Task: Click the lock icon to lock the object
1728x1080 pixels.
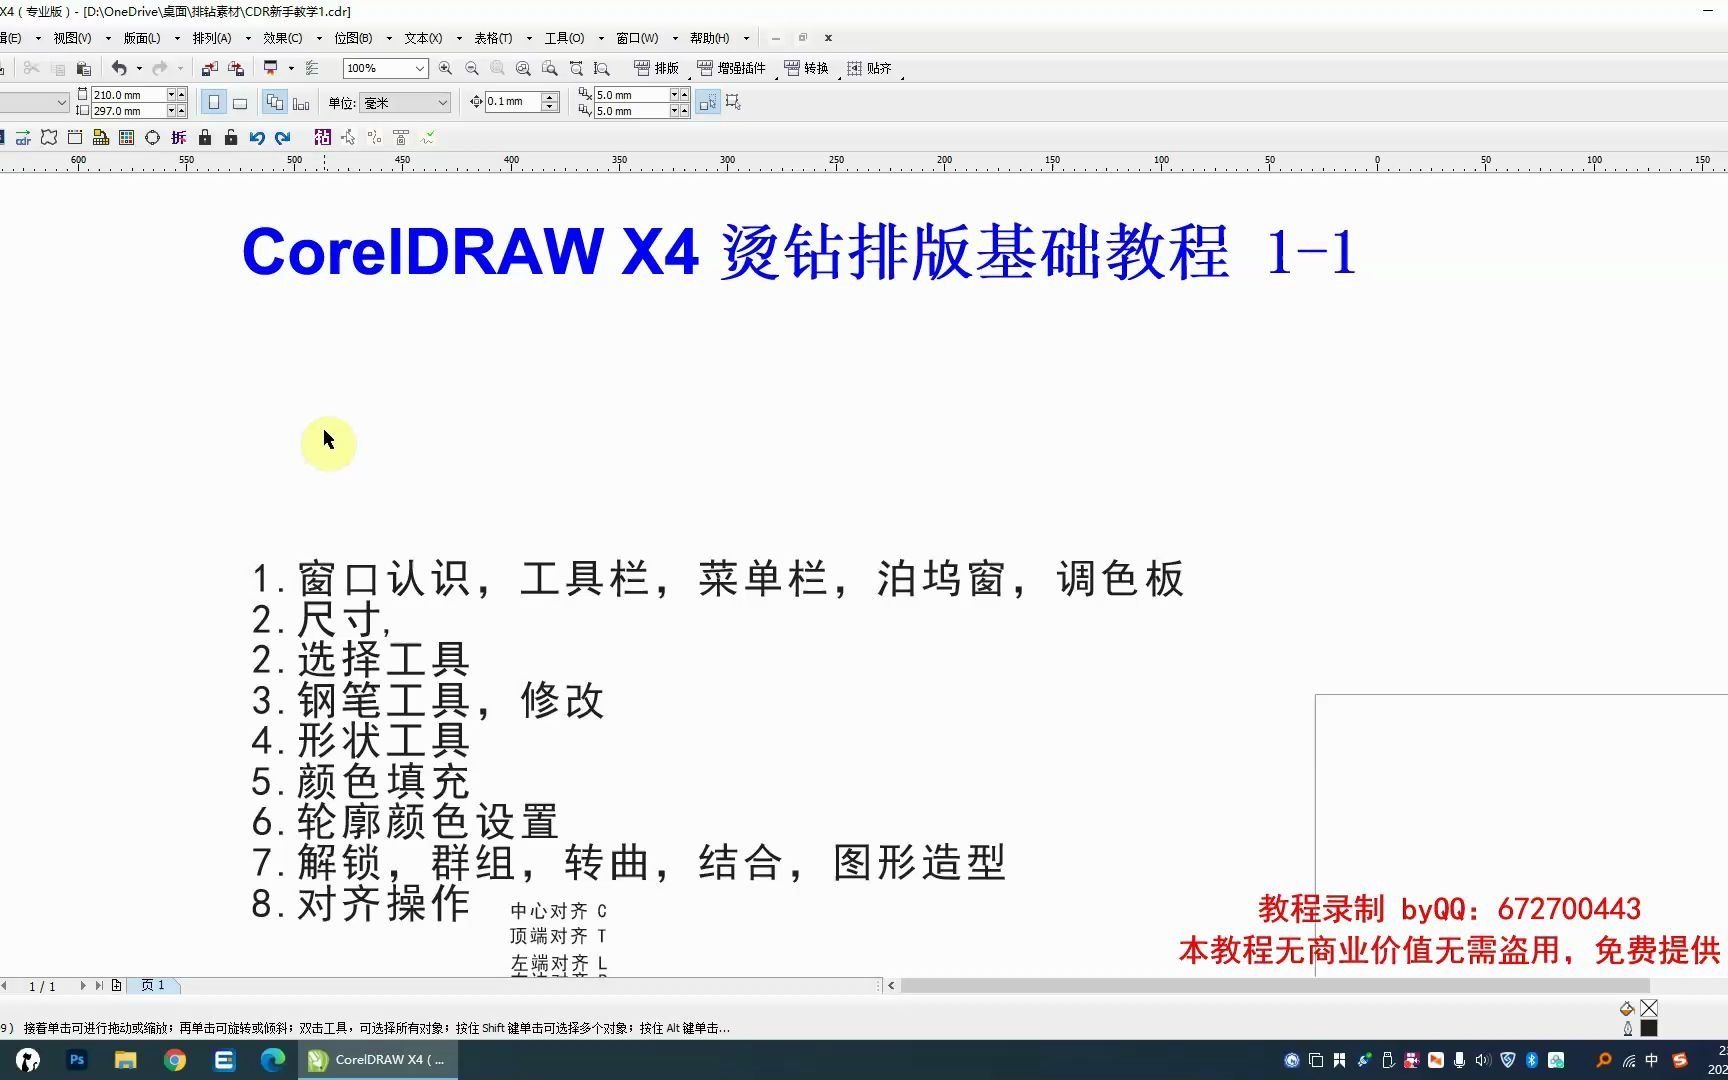Action: [206, 138]
